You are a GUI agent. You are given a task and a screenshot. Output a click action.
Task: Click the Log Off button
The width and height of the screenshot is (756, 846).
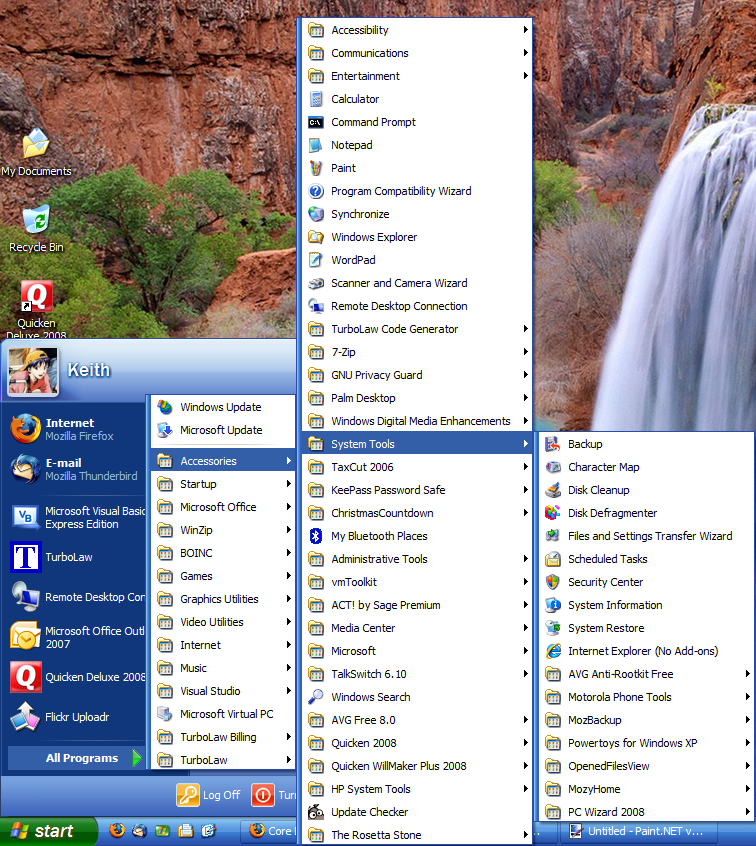(x=209, y=795)
